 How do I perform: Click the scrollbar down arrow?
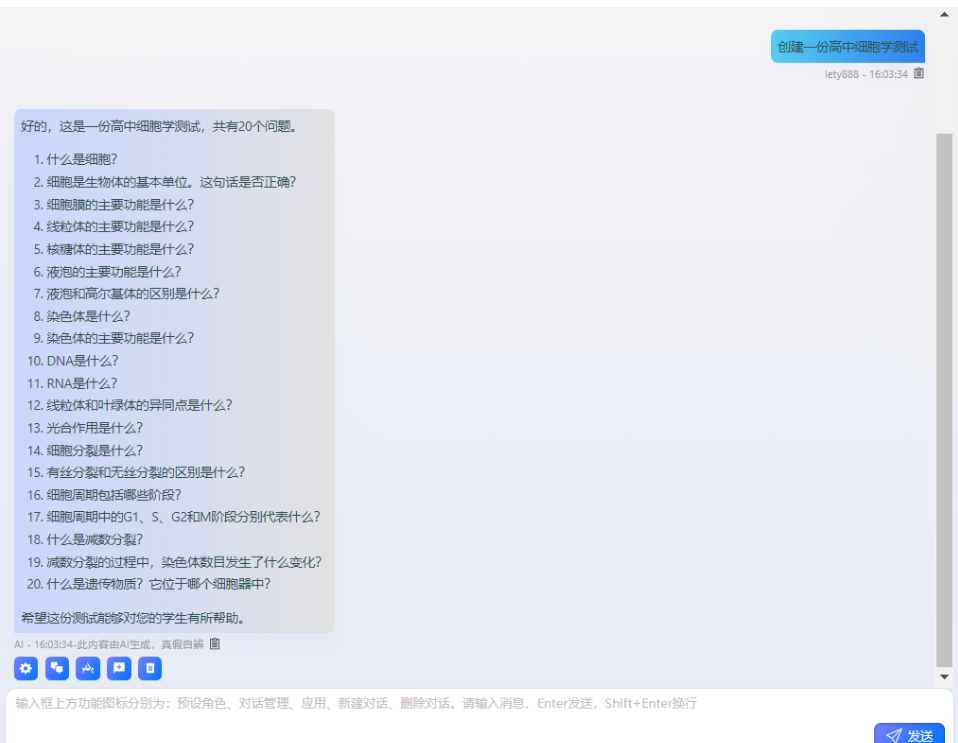[944, 677]
